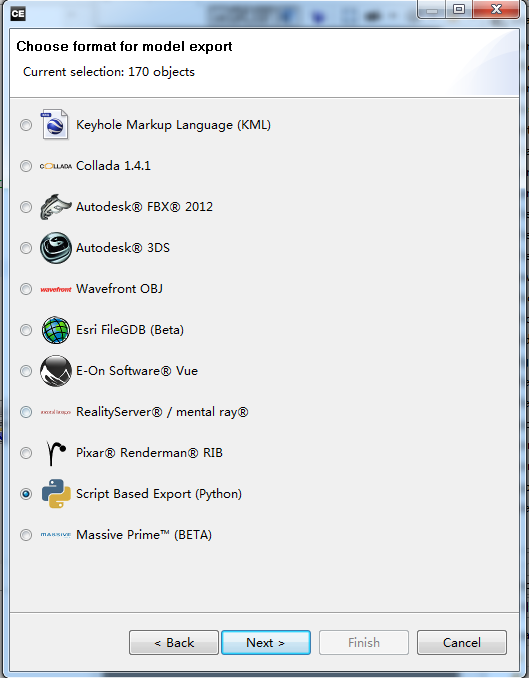Click the Massive logo icon
This screenshot has height=678, width=529.
coord(56,535)
